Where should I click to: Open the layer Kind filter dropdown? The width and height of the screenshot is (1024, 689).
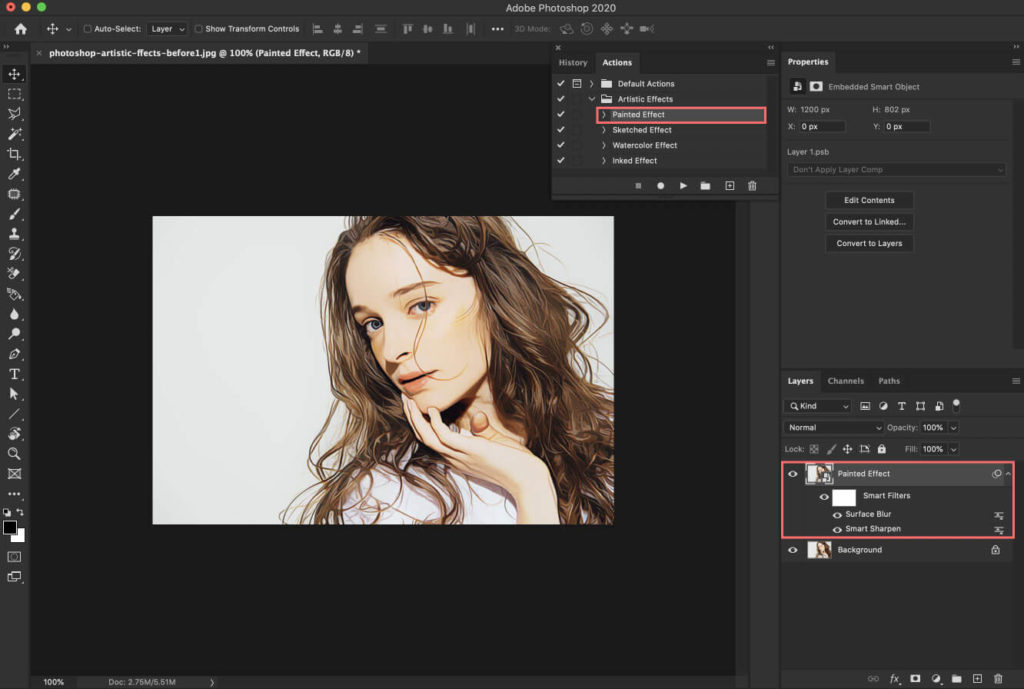tap(818, 406)
